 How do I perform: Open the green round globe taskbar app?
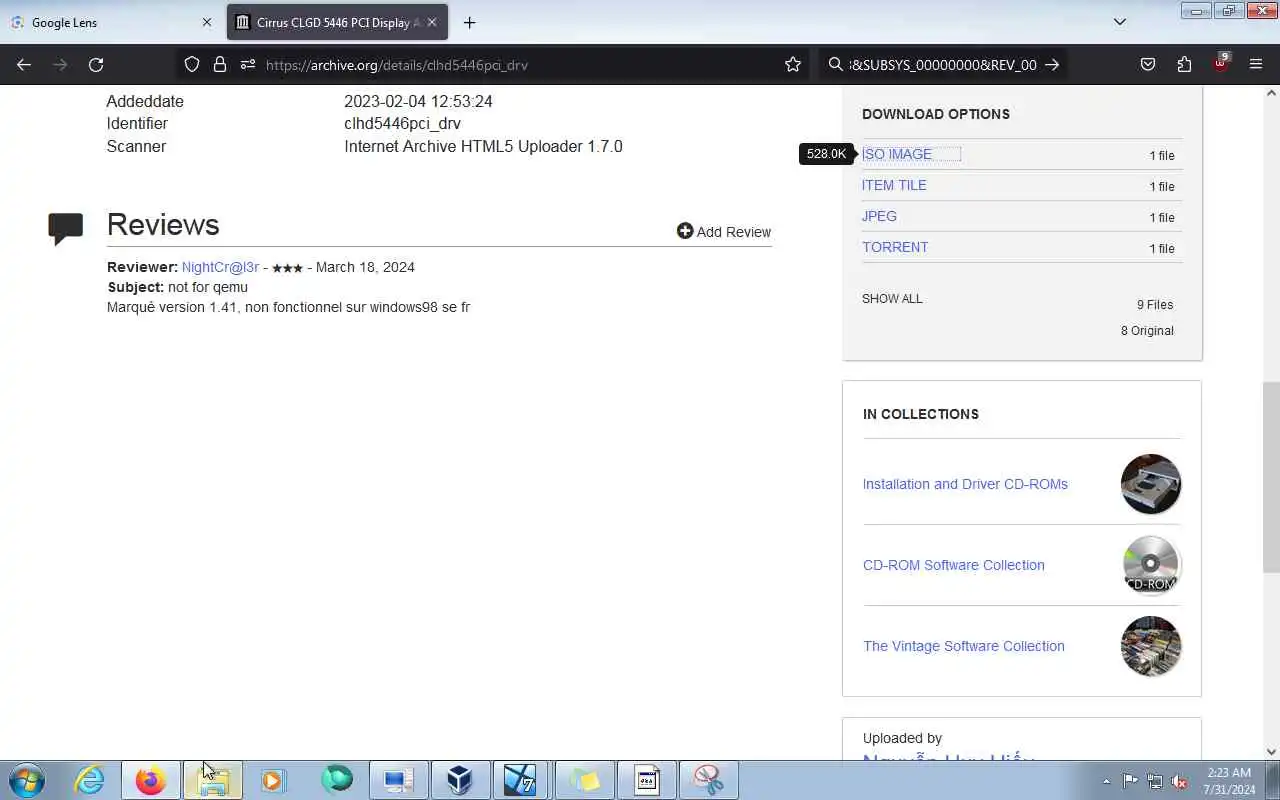337,780
